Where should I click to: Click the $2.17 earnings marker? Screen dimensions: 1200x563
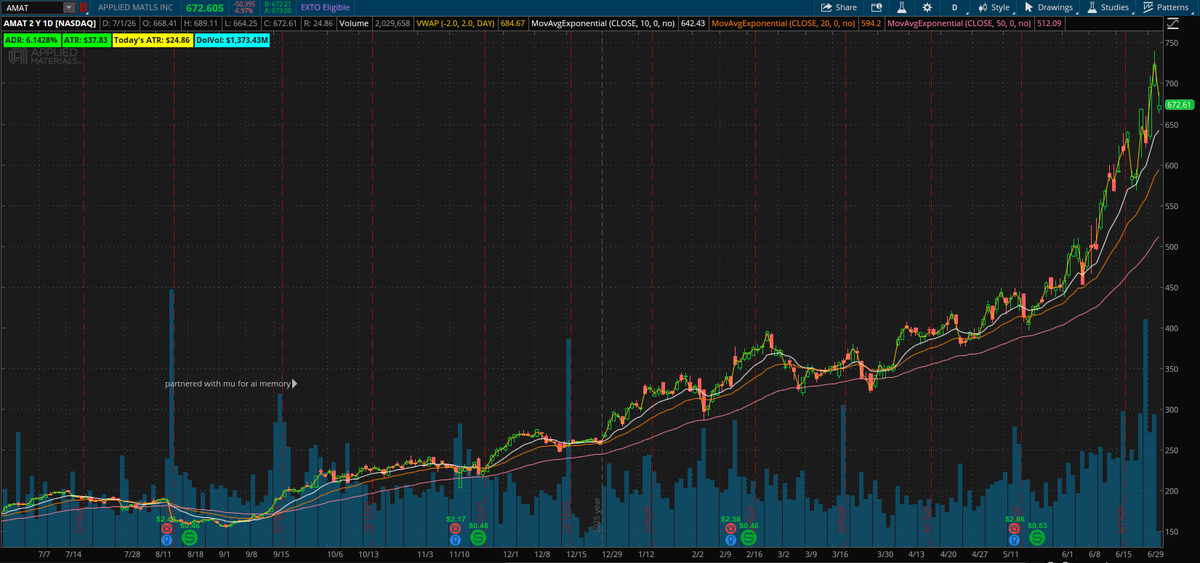coord(456,519)
